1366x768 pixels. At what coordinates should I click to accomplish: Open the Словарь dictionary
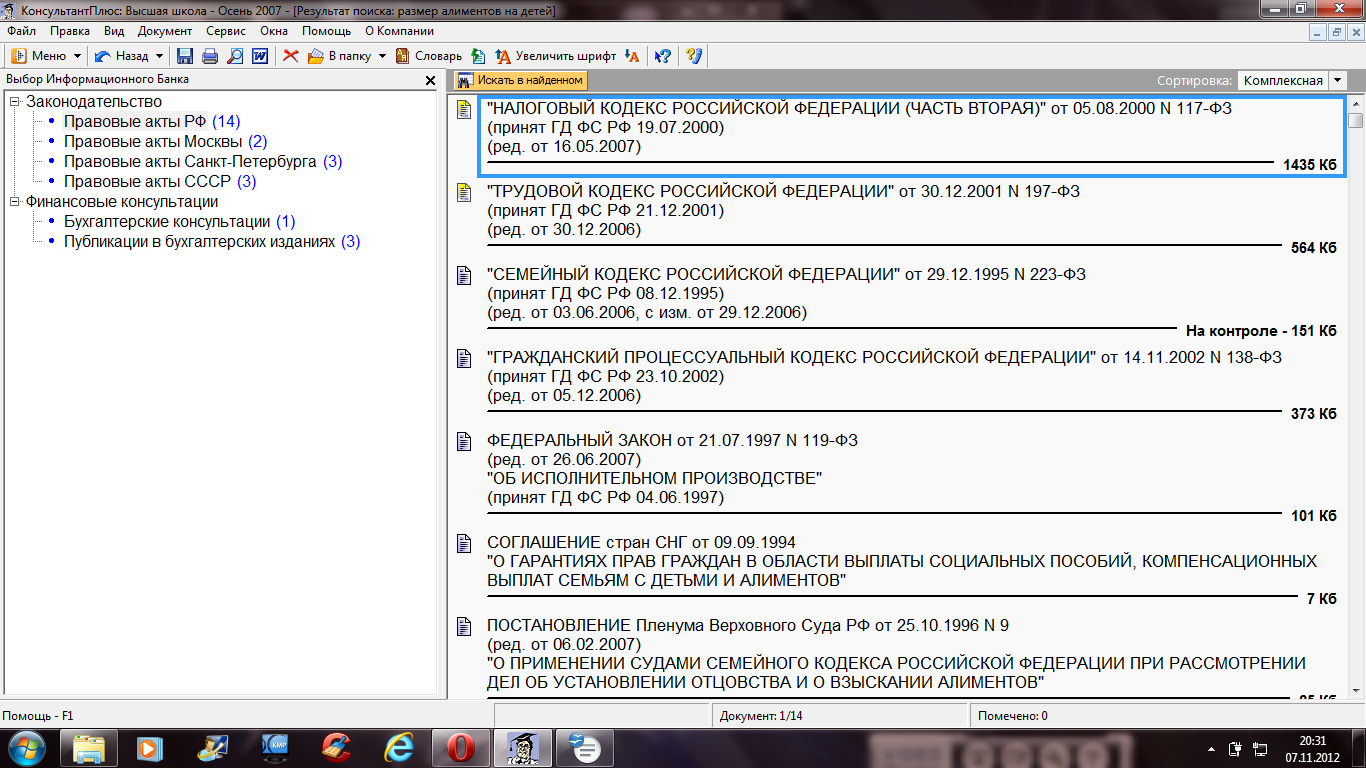coord(428,56)
